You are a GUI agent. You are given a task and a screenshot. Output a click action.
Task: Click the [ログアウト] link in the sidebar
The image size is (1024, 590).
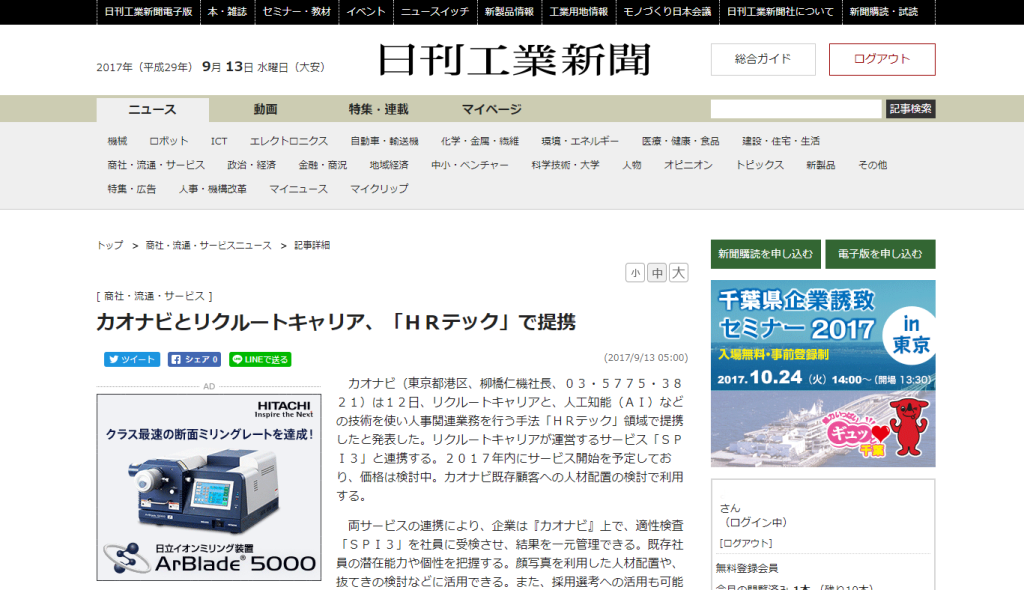pos(746,544)
